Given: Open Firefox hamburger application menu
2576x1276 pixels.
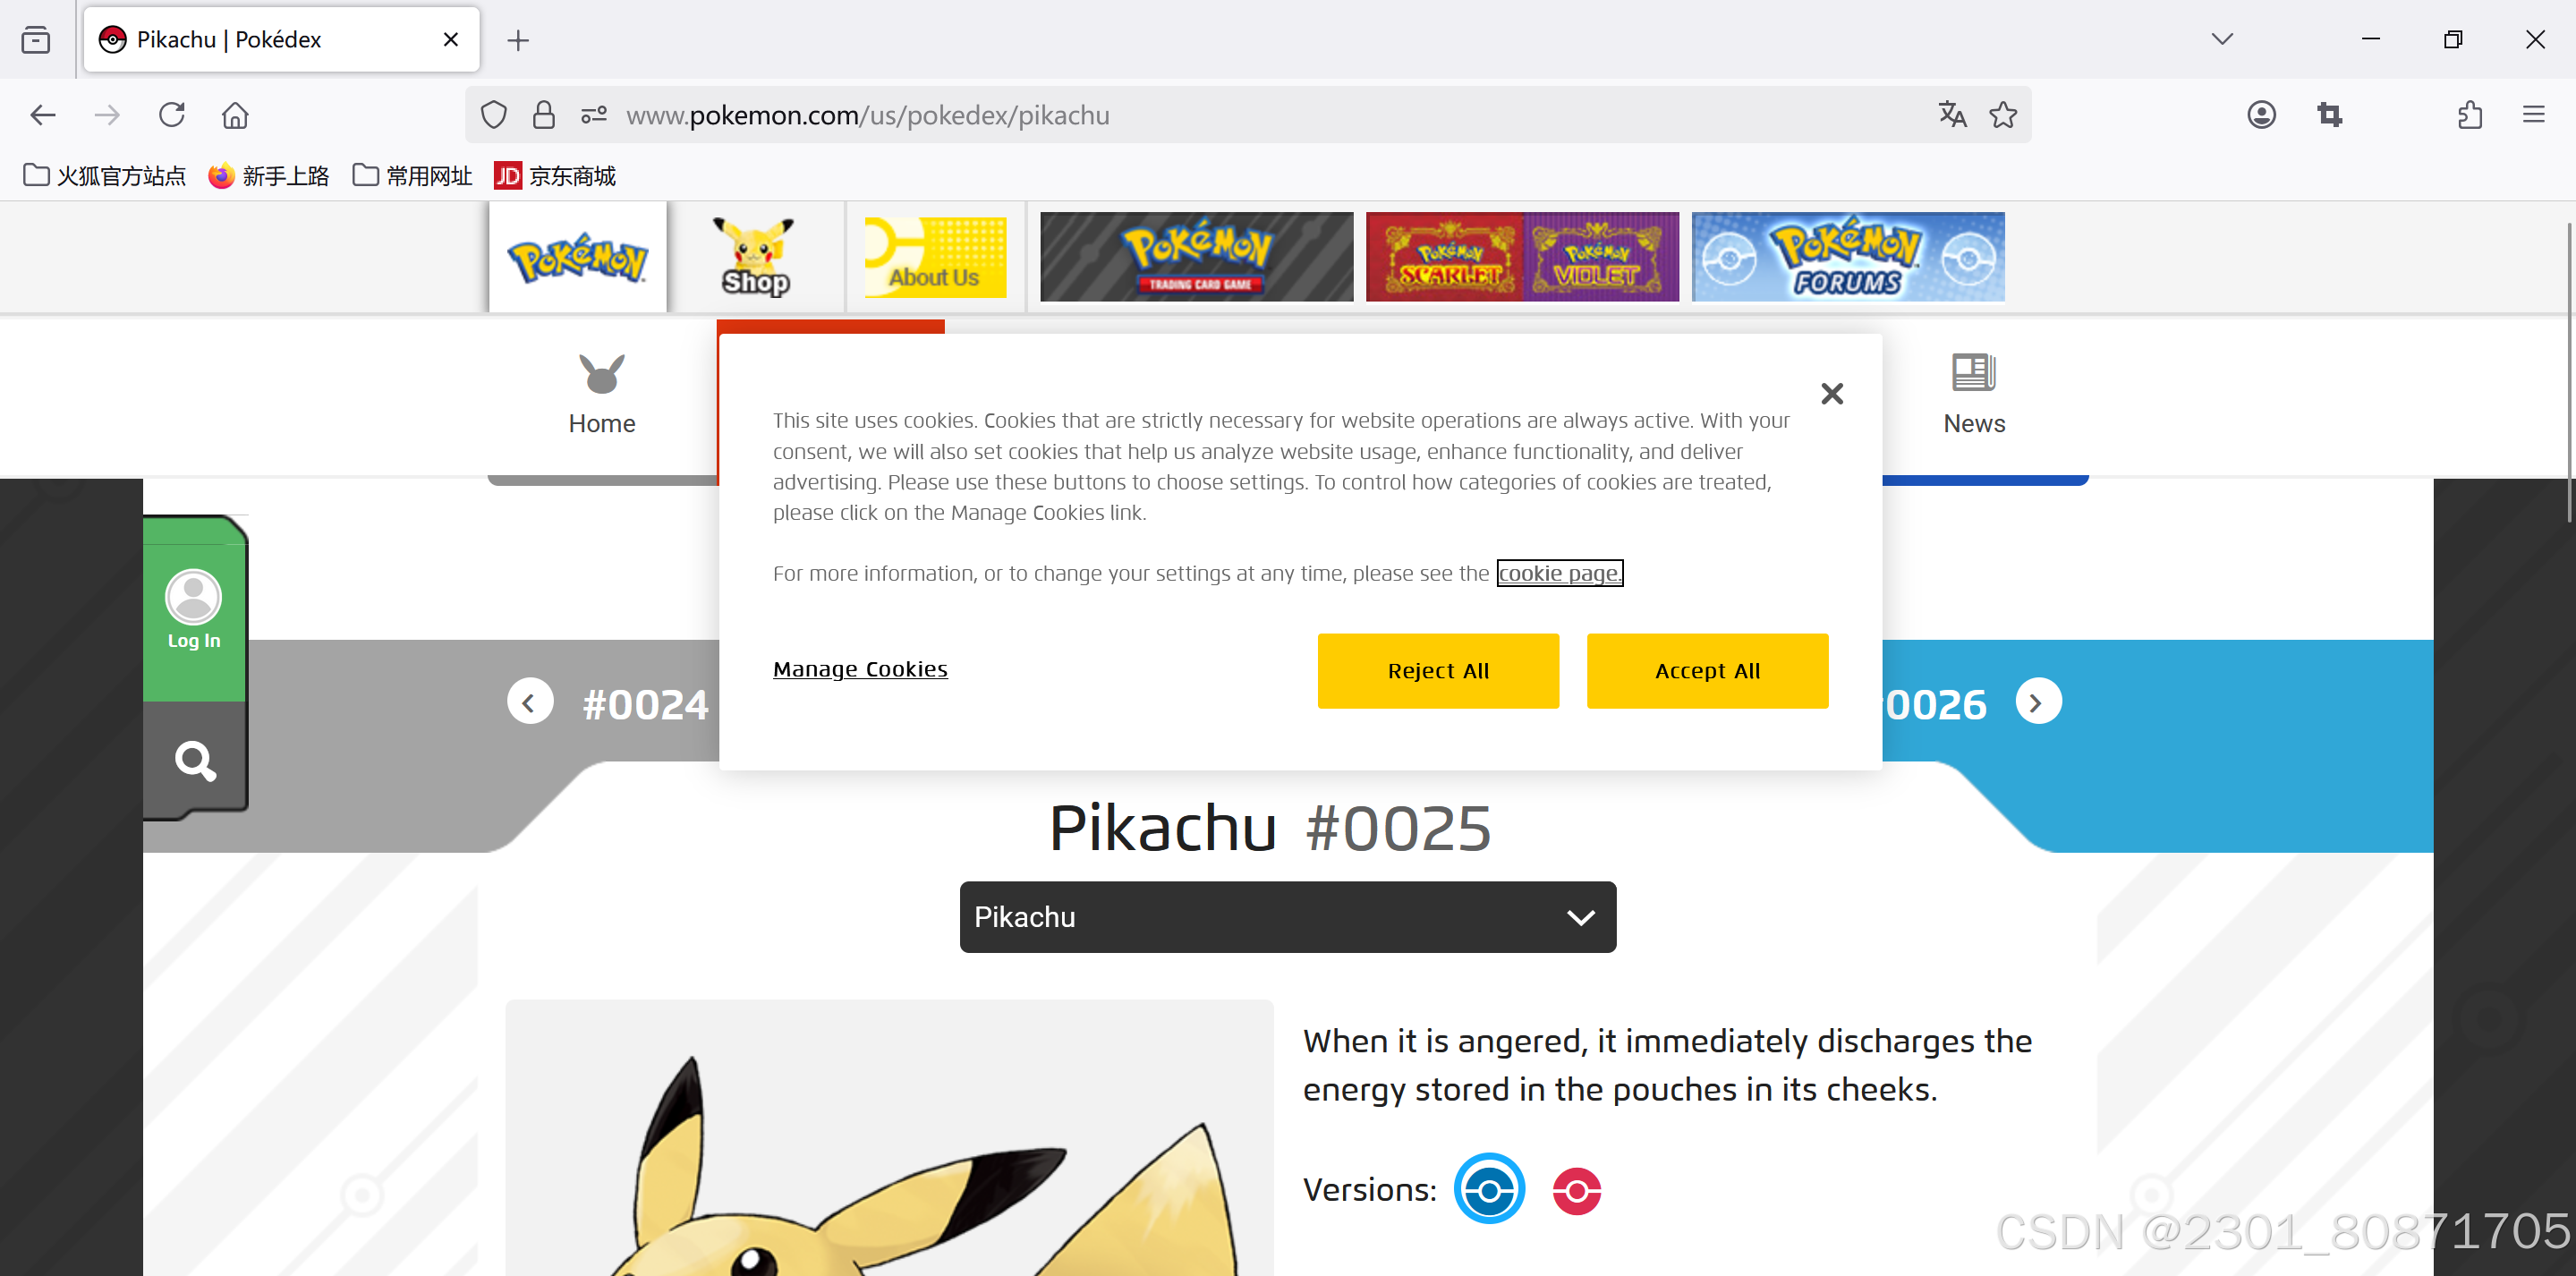Looking at the screenshot, I should tap(2533, 115).
